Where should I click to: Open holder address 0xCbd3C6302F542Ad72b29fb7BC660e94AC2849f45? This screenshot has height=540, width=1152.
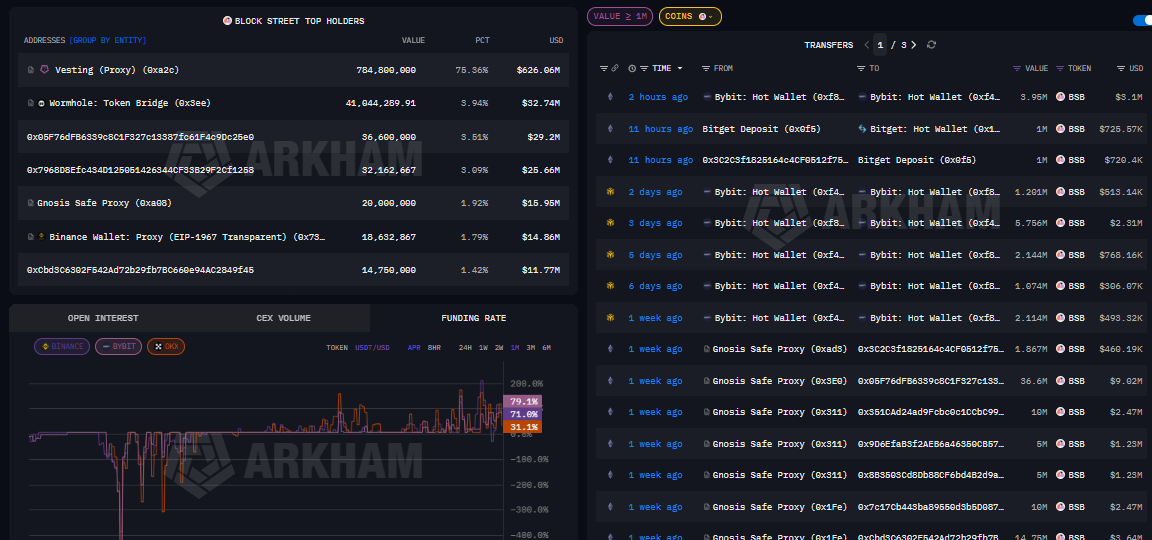click(x=140, y=270)
